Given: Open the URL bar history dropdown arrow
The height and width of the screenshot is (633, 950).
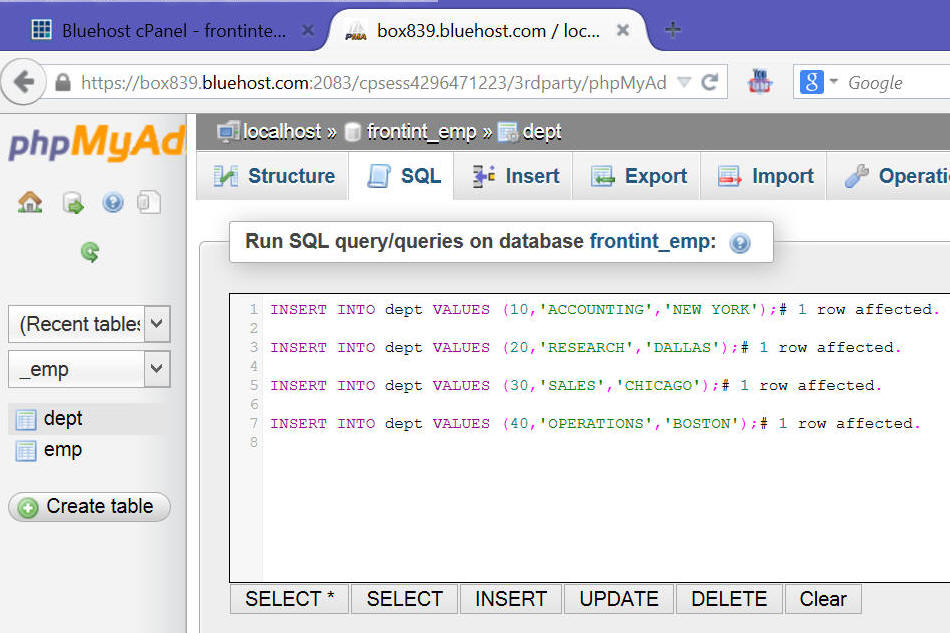Looking at the screenshot, I should click(x=684, y=82).
